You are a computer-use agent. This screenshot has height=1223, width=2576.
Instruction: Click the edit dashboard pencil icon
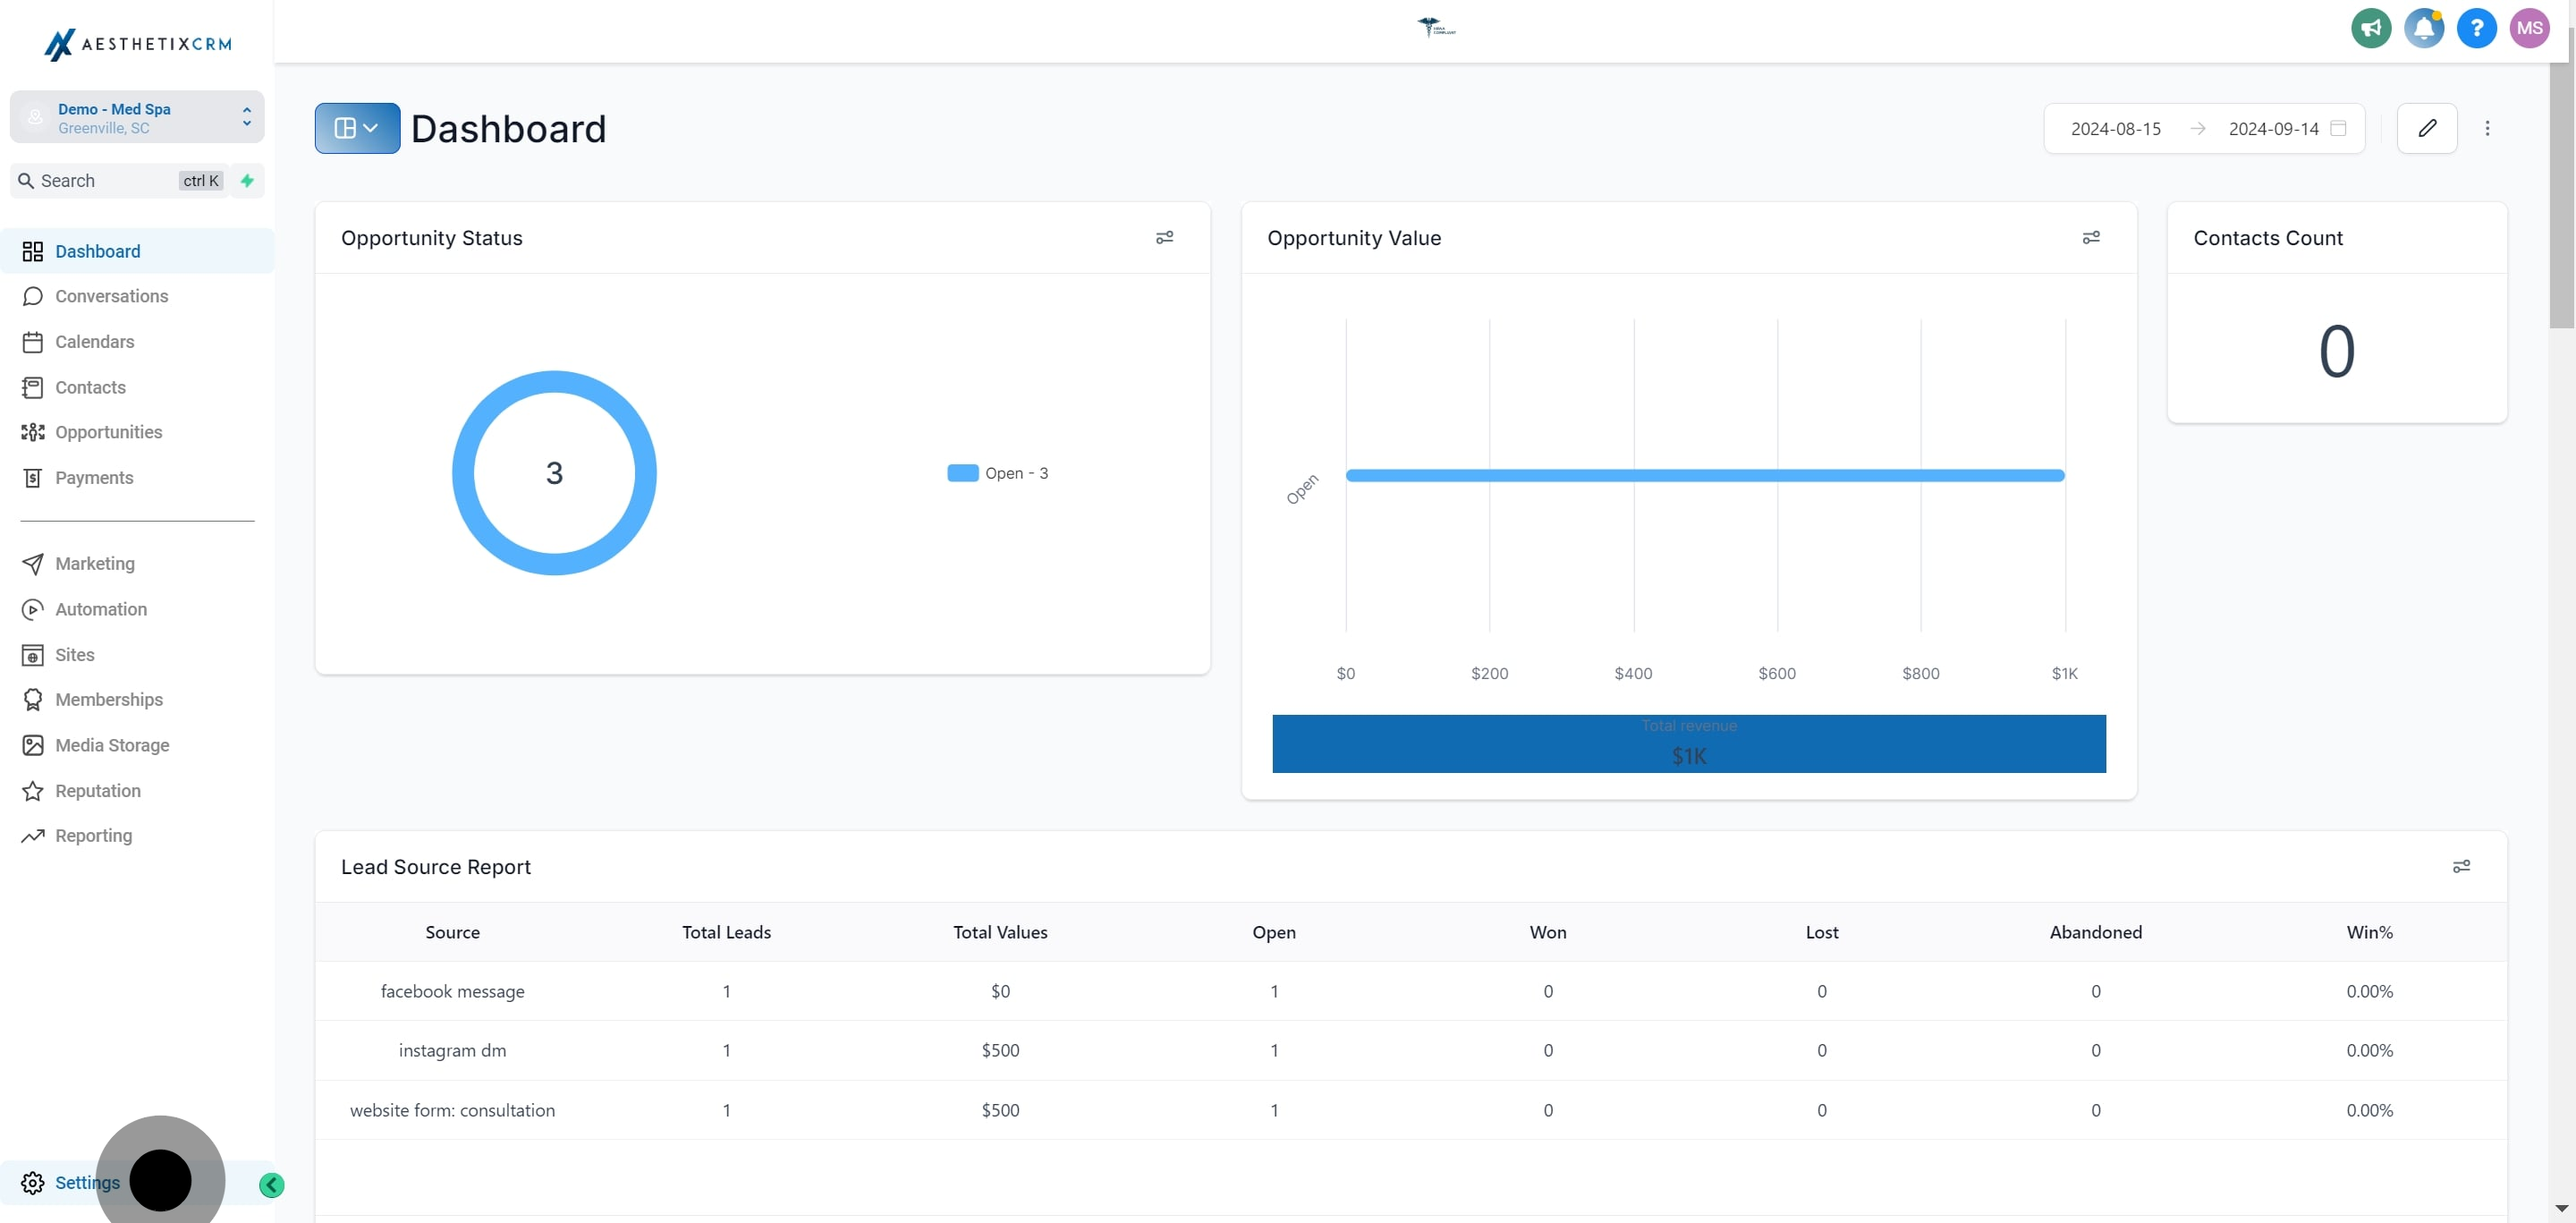click(2427, 128)
